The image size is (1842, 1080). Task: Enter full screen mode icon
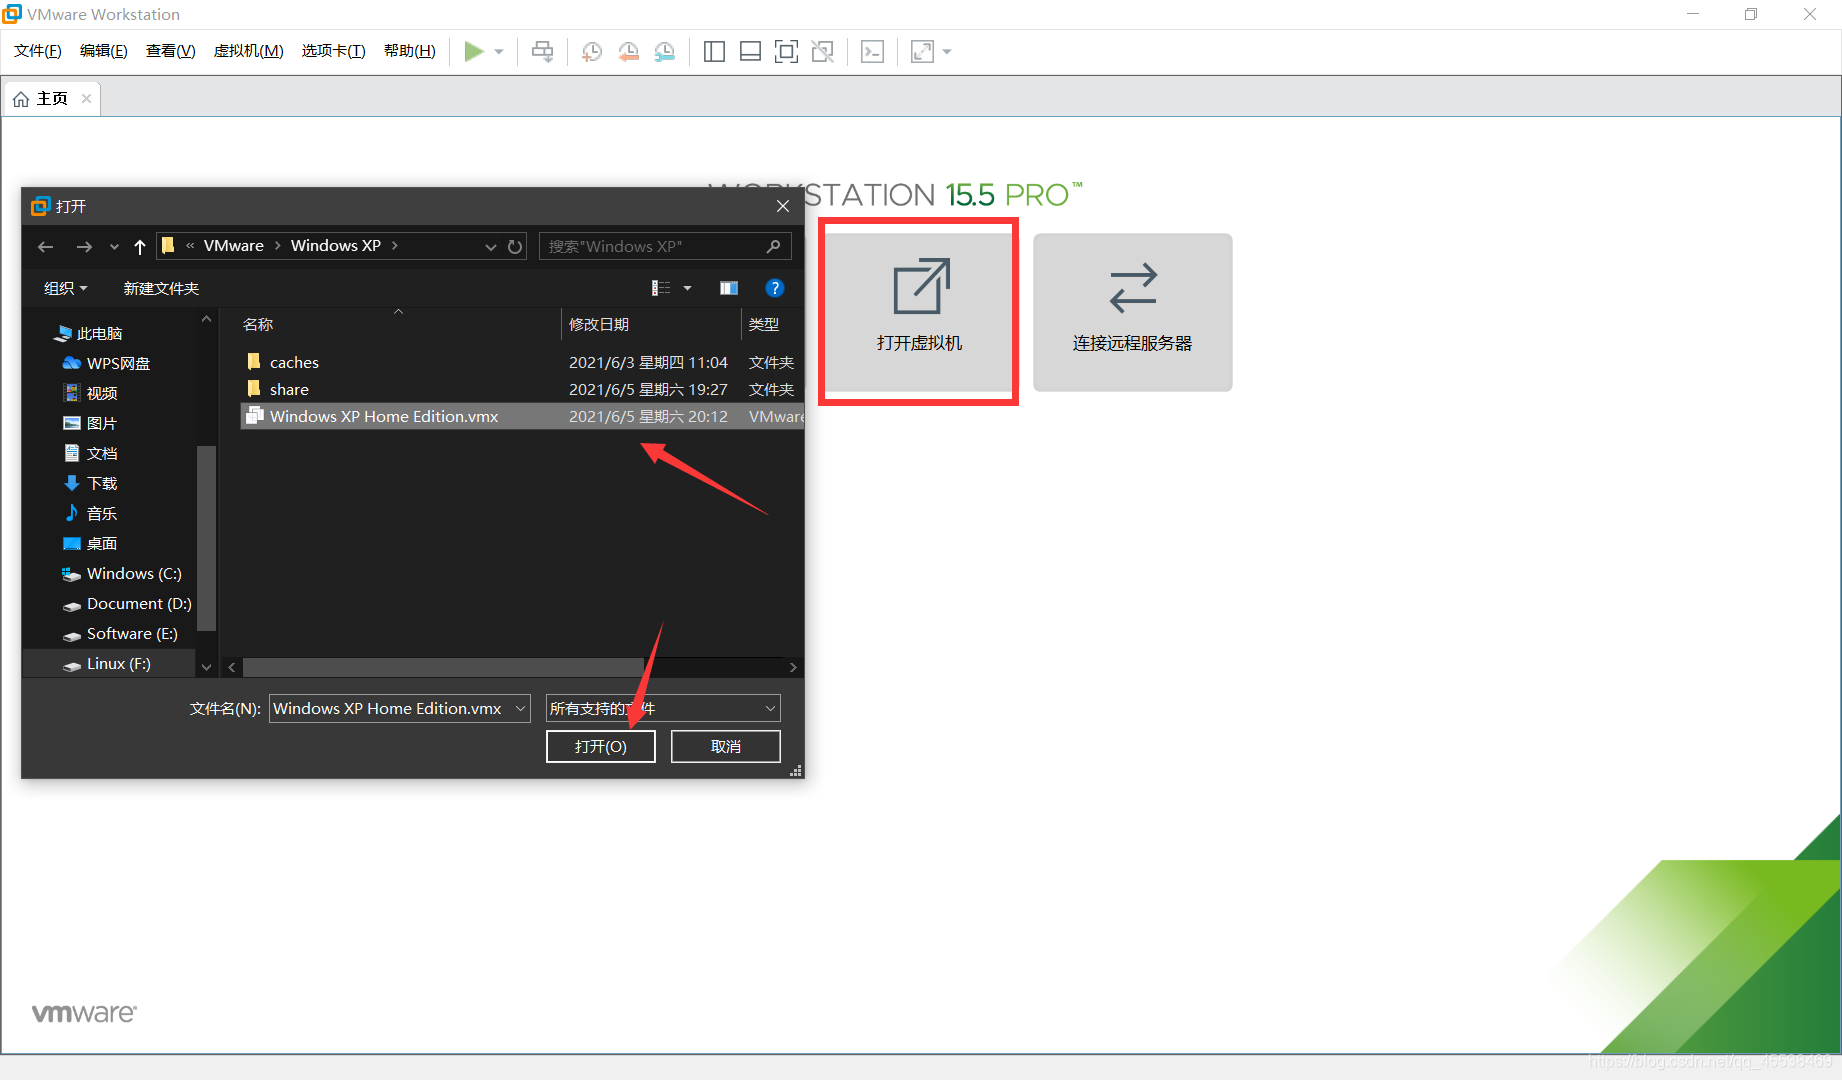point(787,51)
